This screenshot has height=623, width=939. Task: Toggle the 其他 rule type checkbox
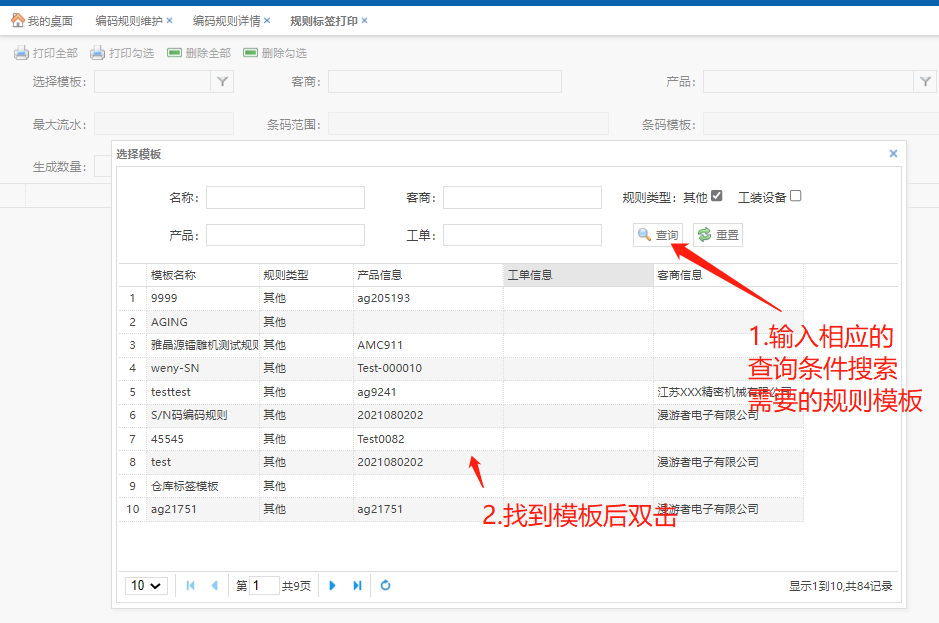pos(716,196)
